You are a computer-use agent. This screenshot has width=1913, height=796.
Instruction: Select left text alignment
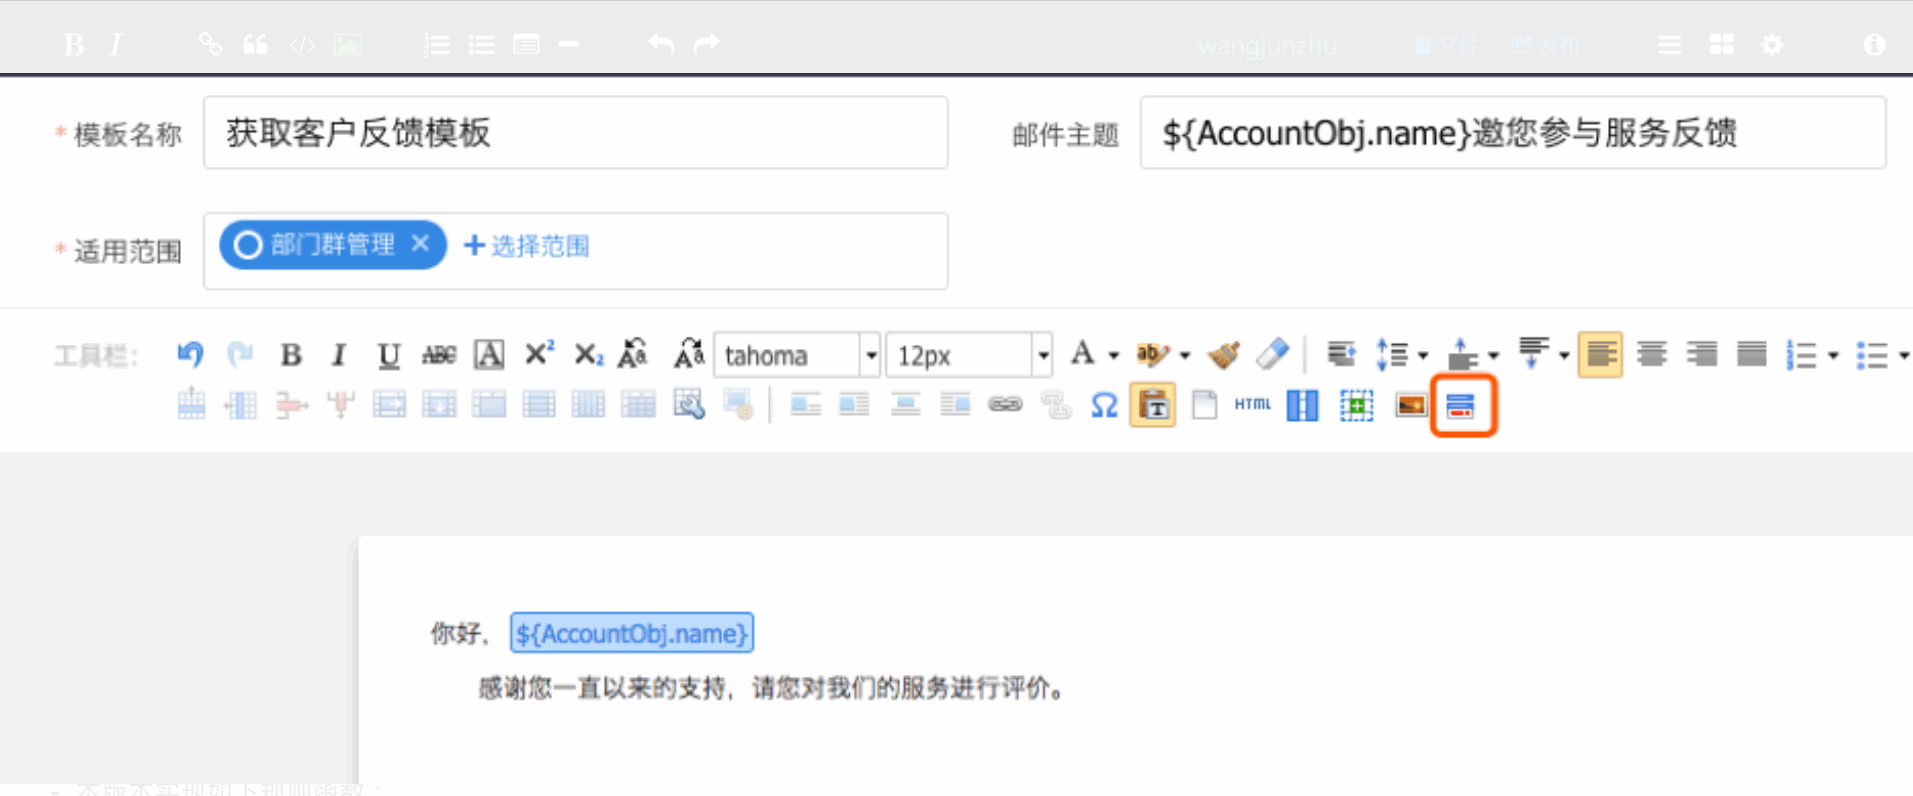point(1600,355)
